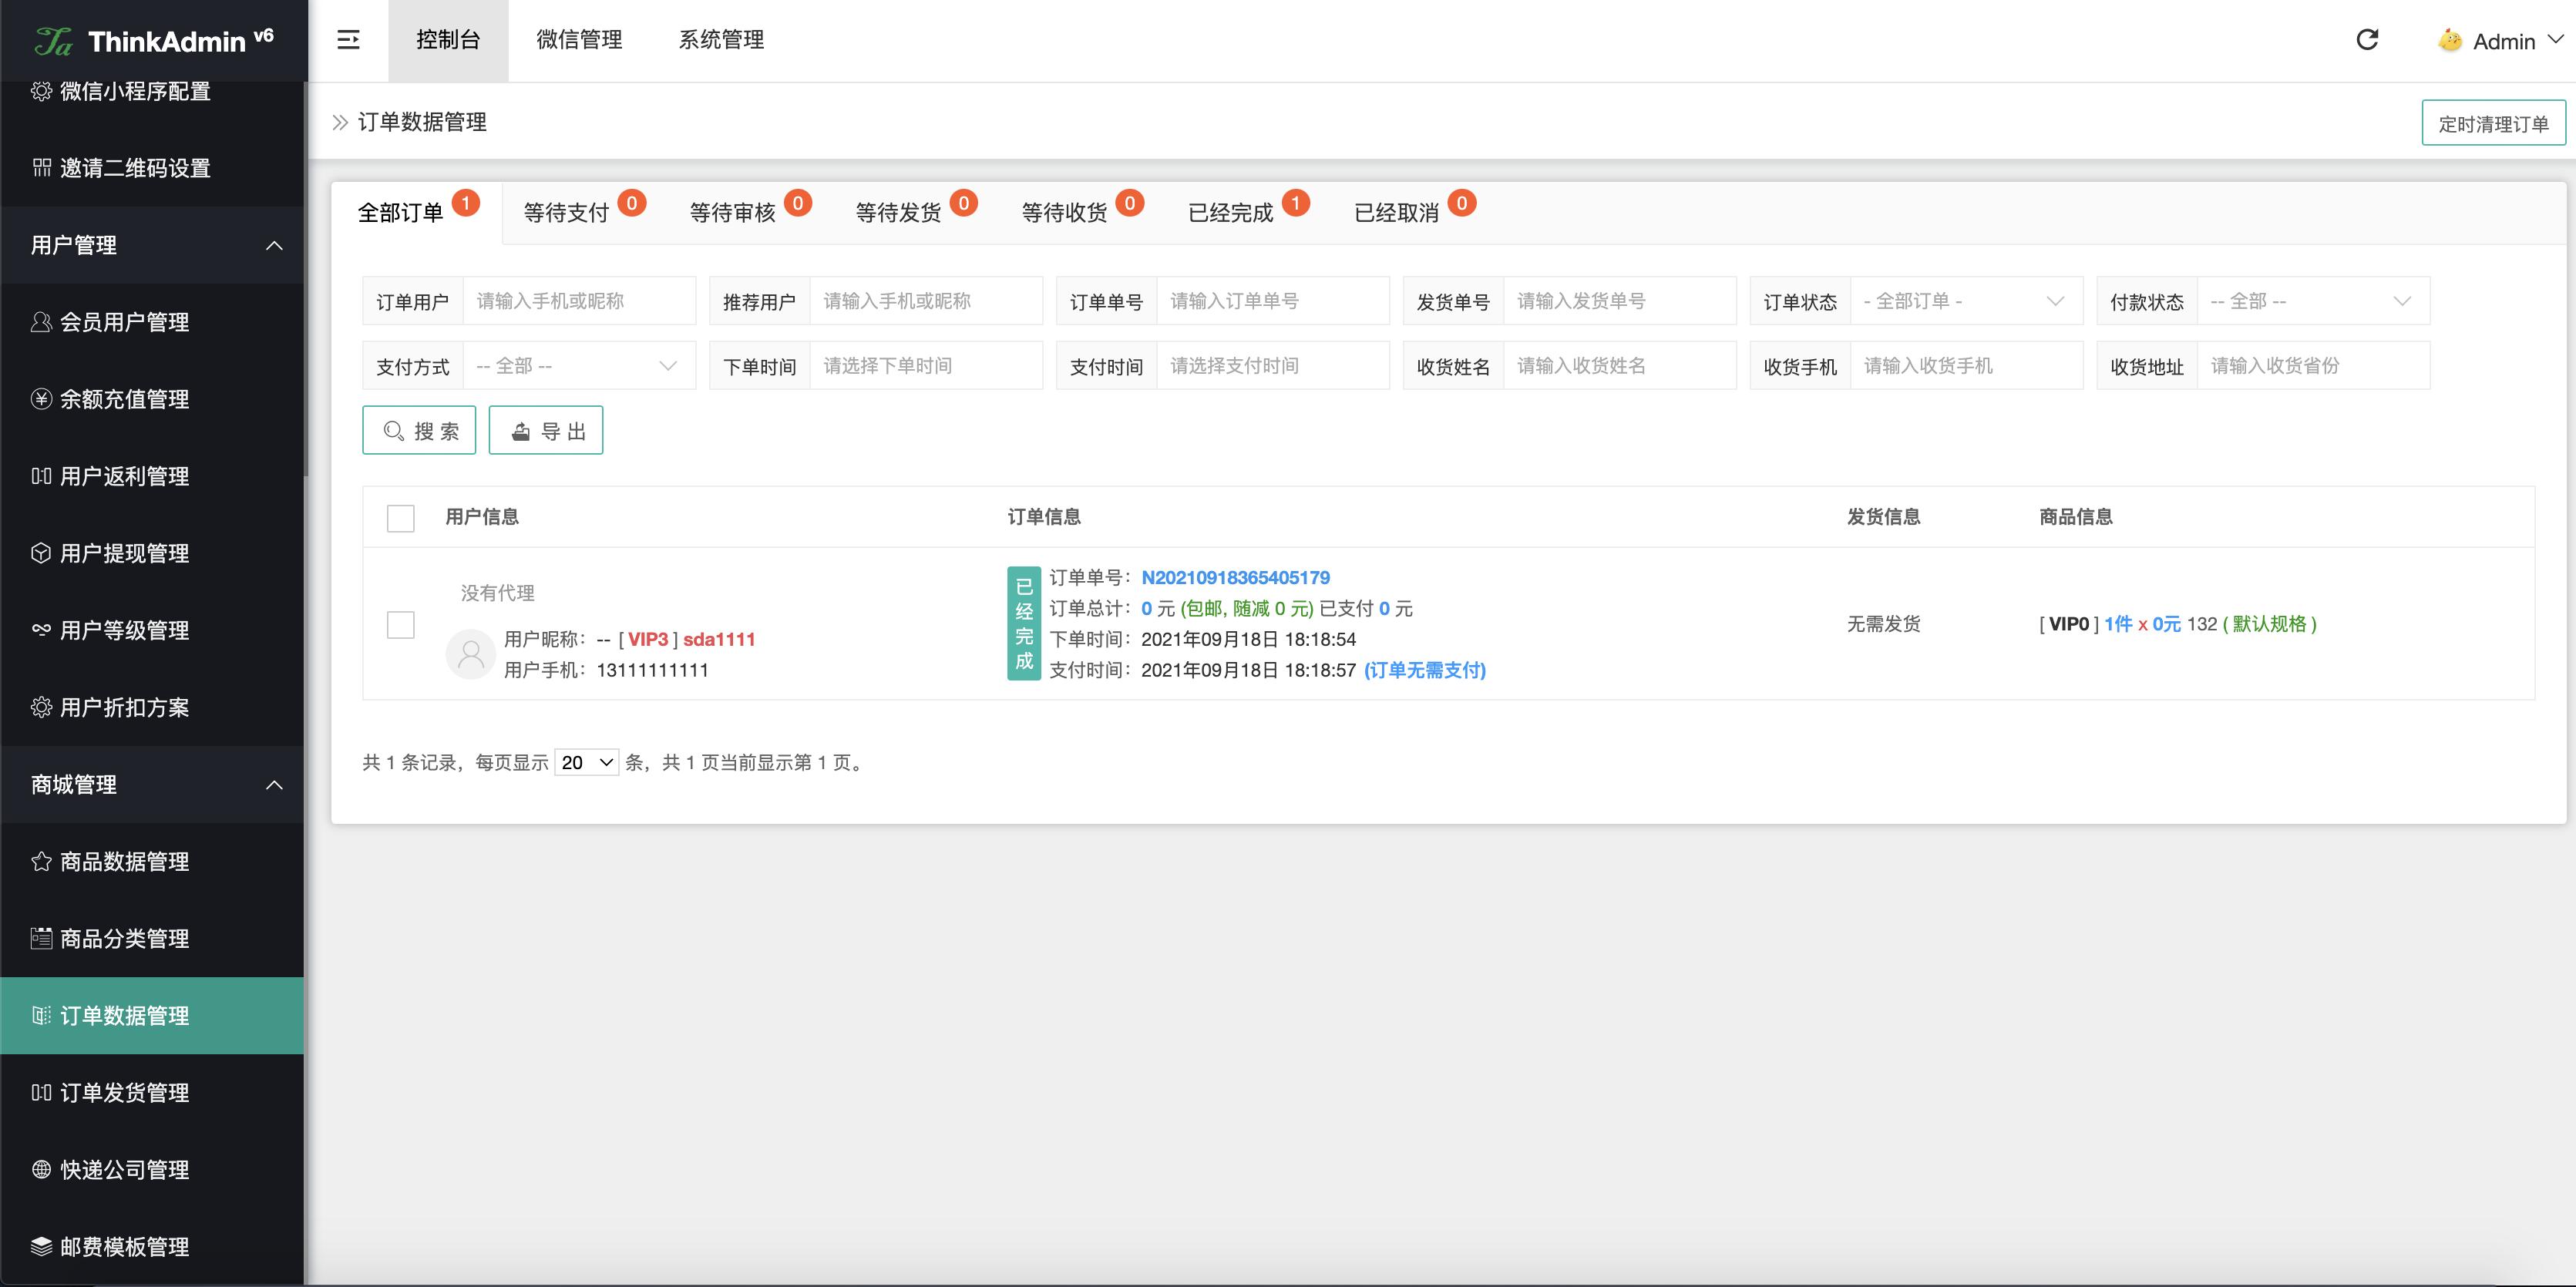Toggle the select-all checkbox in table header
2576x1287 pixels.
pyautogui.click(x=400, y=518)
